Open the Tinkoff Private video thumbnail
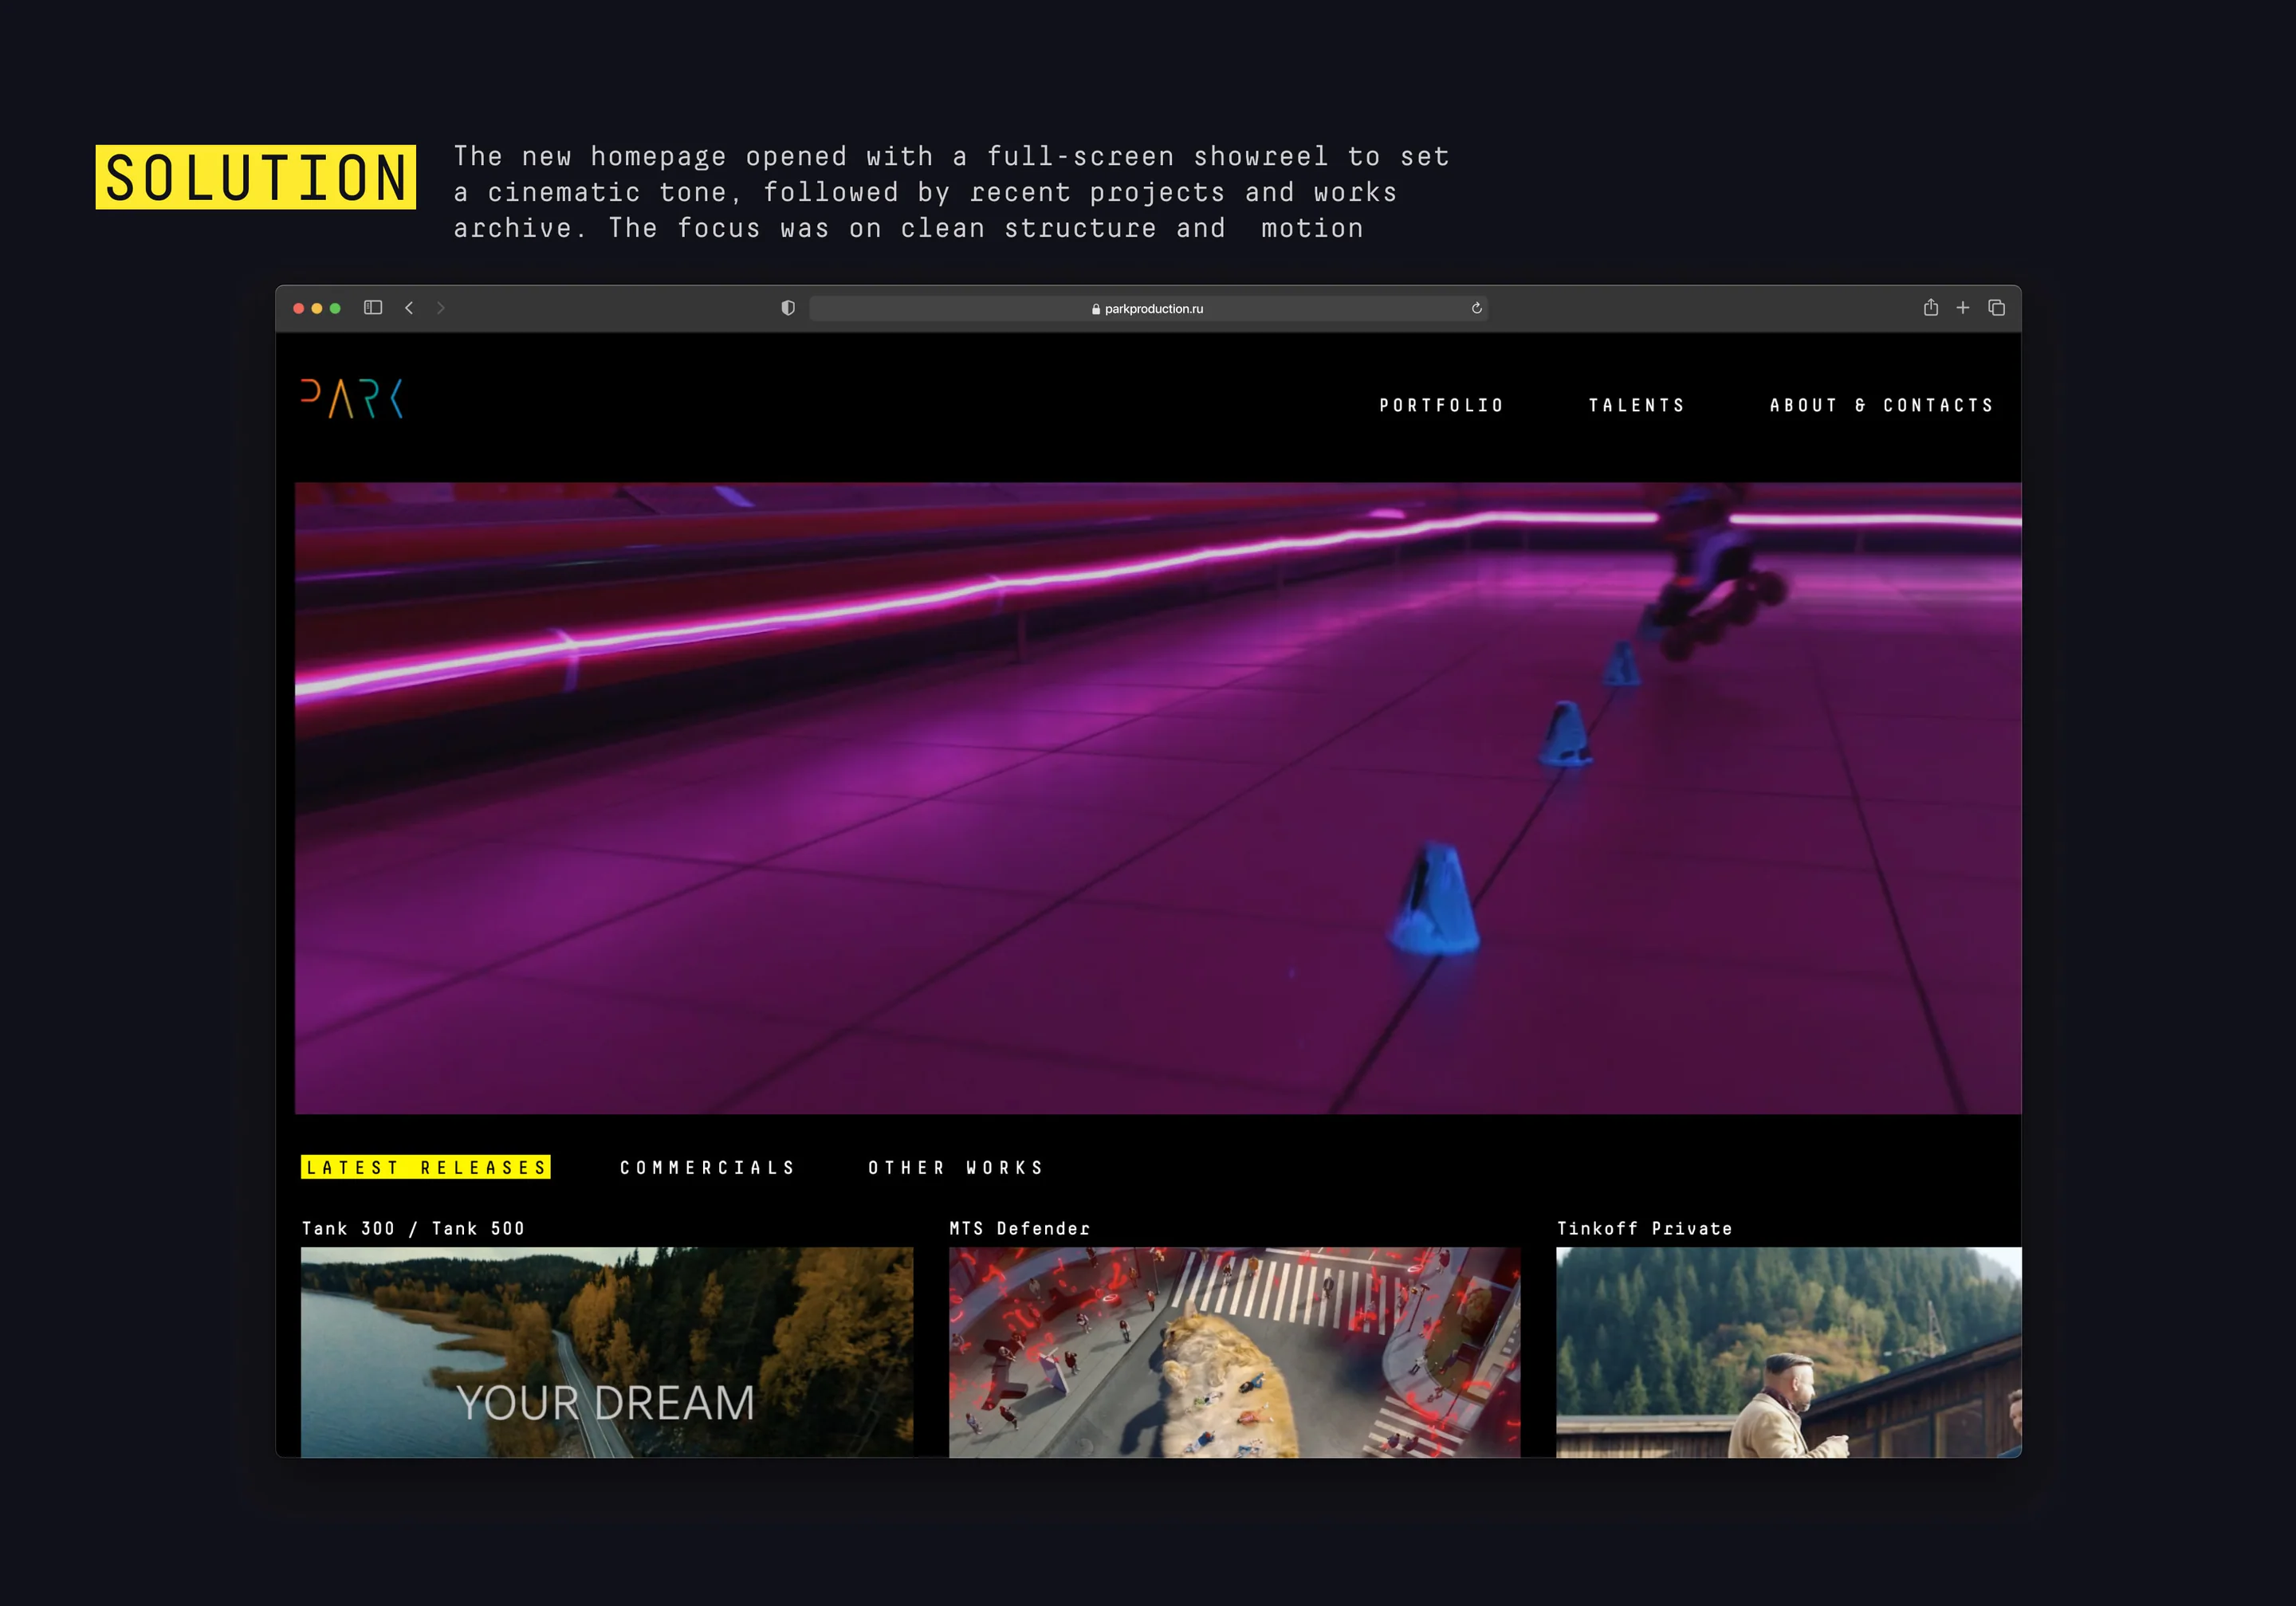2296x1606 pixels. (1788, 1352)
